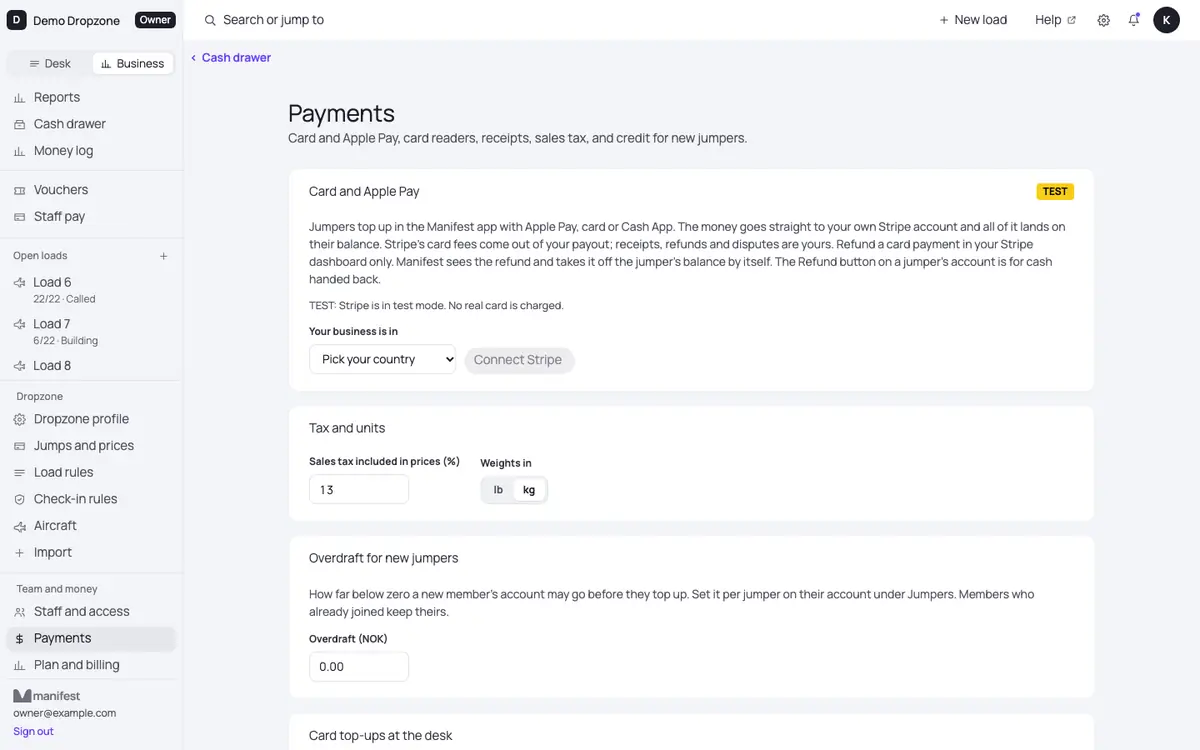The width and height of the screenshot is (1200, 750).
Task: Open the Help link
Action: click(1056, 20)
